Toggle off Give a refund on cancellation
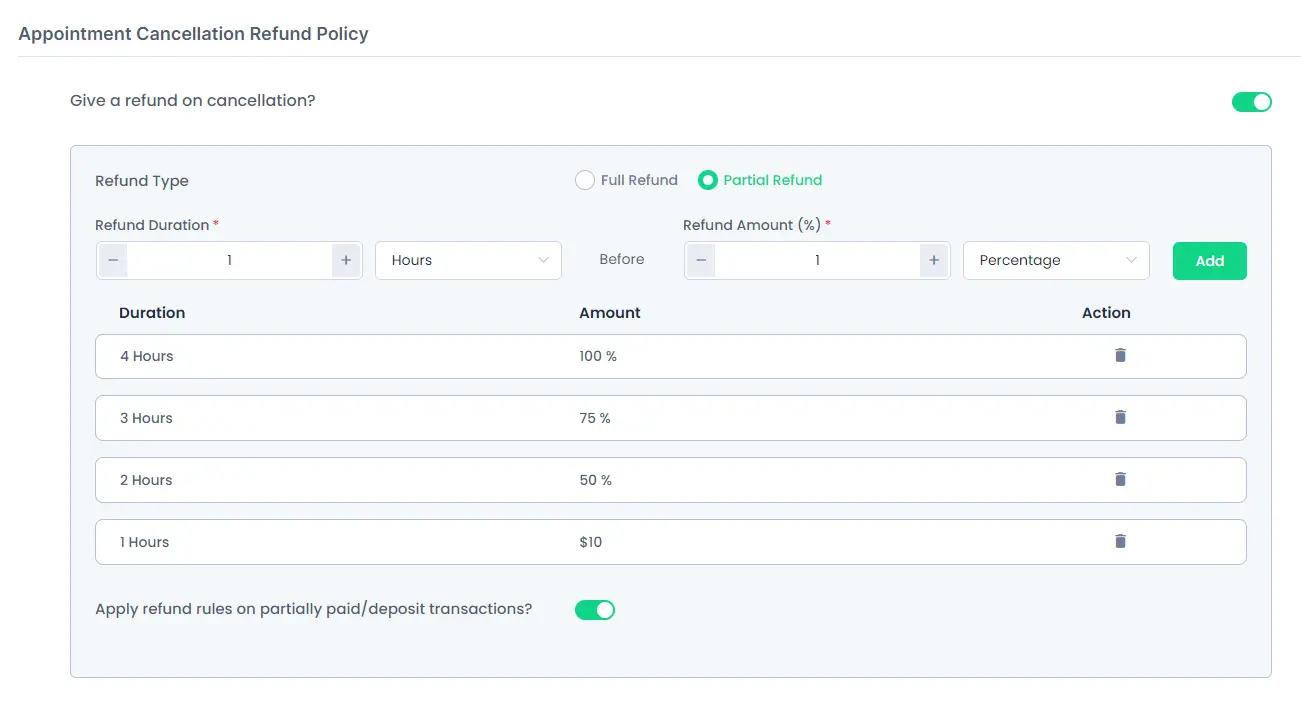 click(x=1251, y=101)
